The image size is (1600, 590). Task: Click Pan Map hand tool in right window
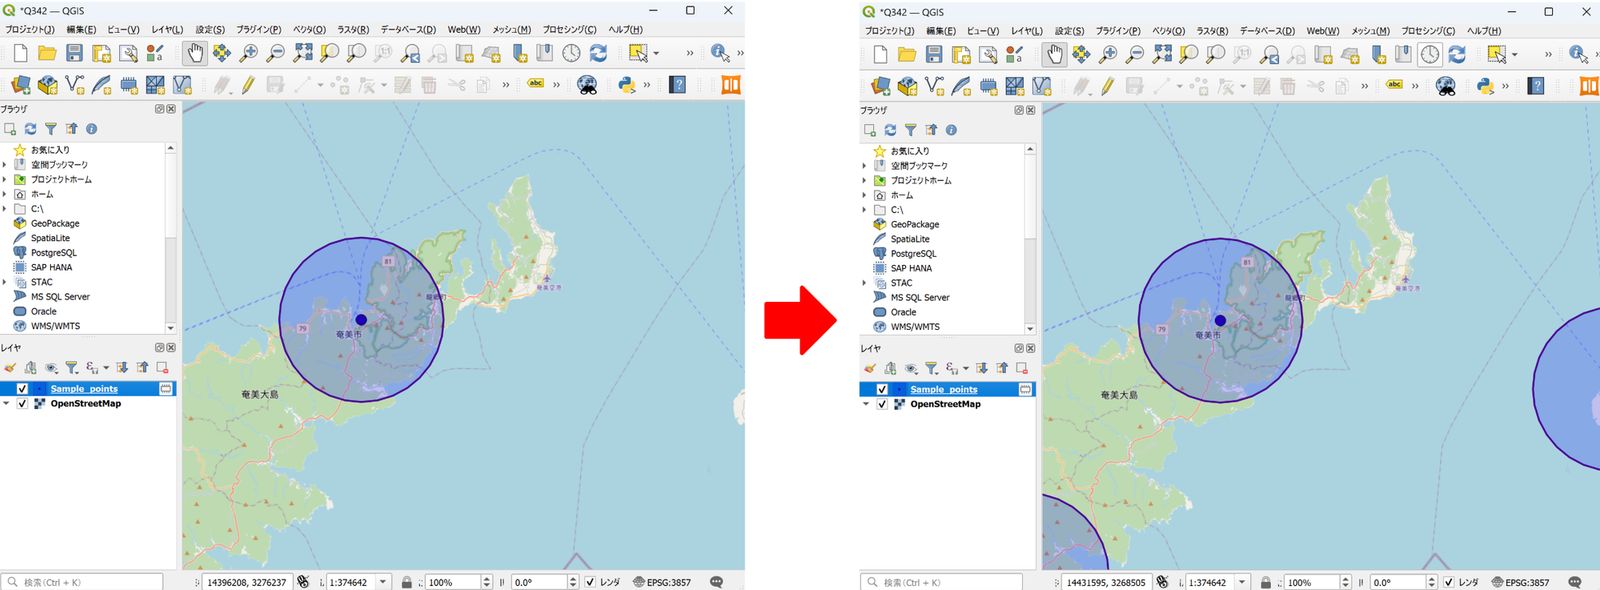[x=1054, y=54]
